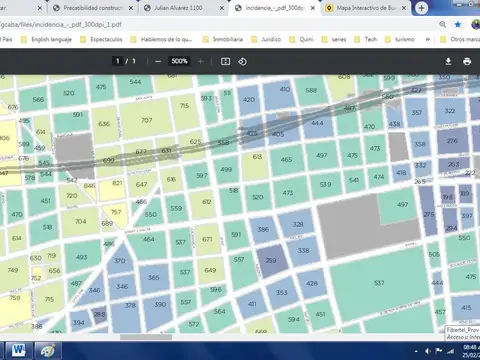480x360 pixels.
Task: Click the taskbar clock
Action: (471, 351)
